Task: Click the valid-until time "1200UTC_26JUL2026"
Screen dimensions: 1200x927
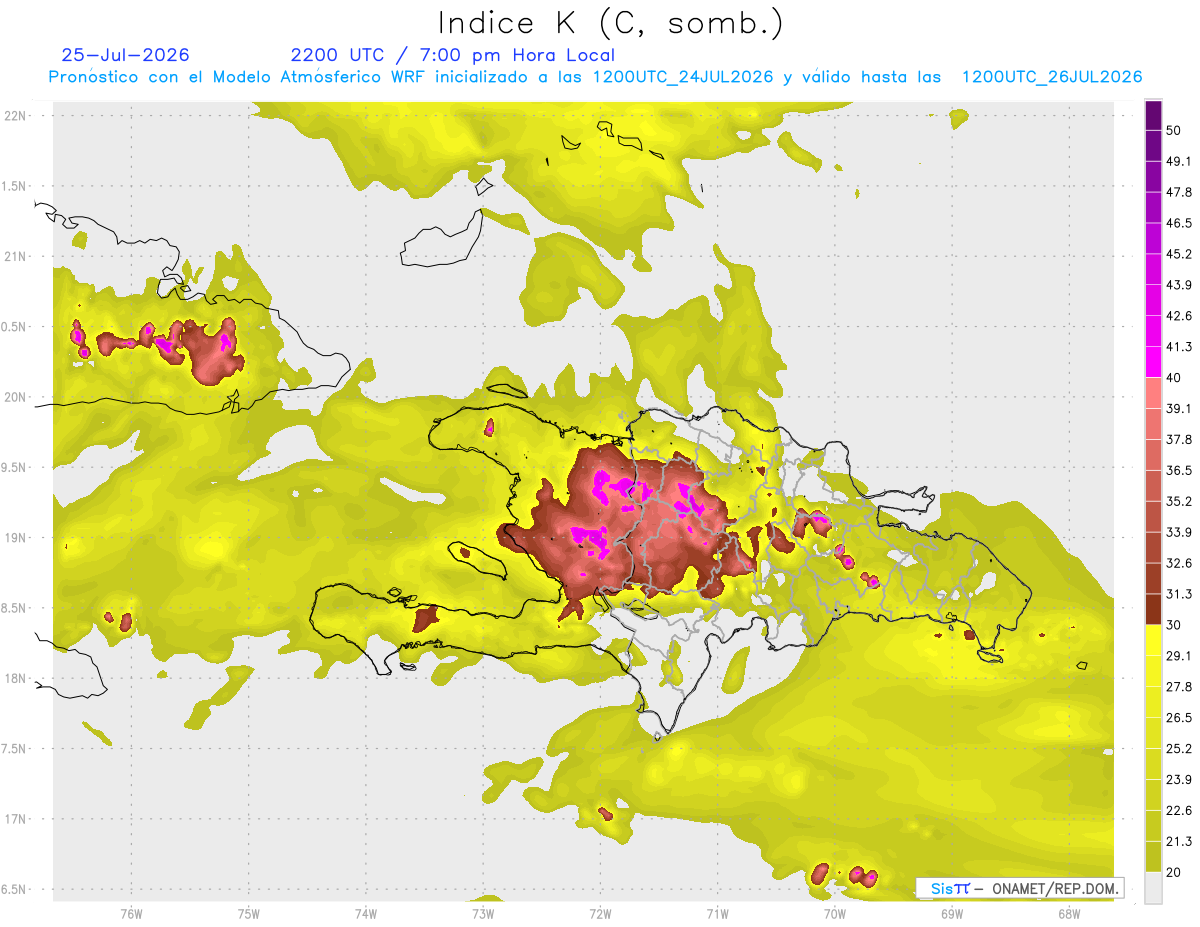Action: [x=1052, y=77]
